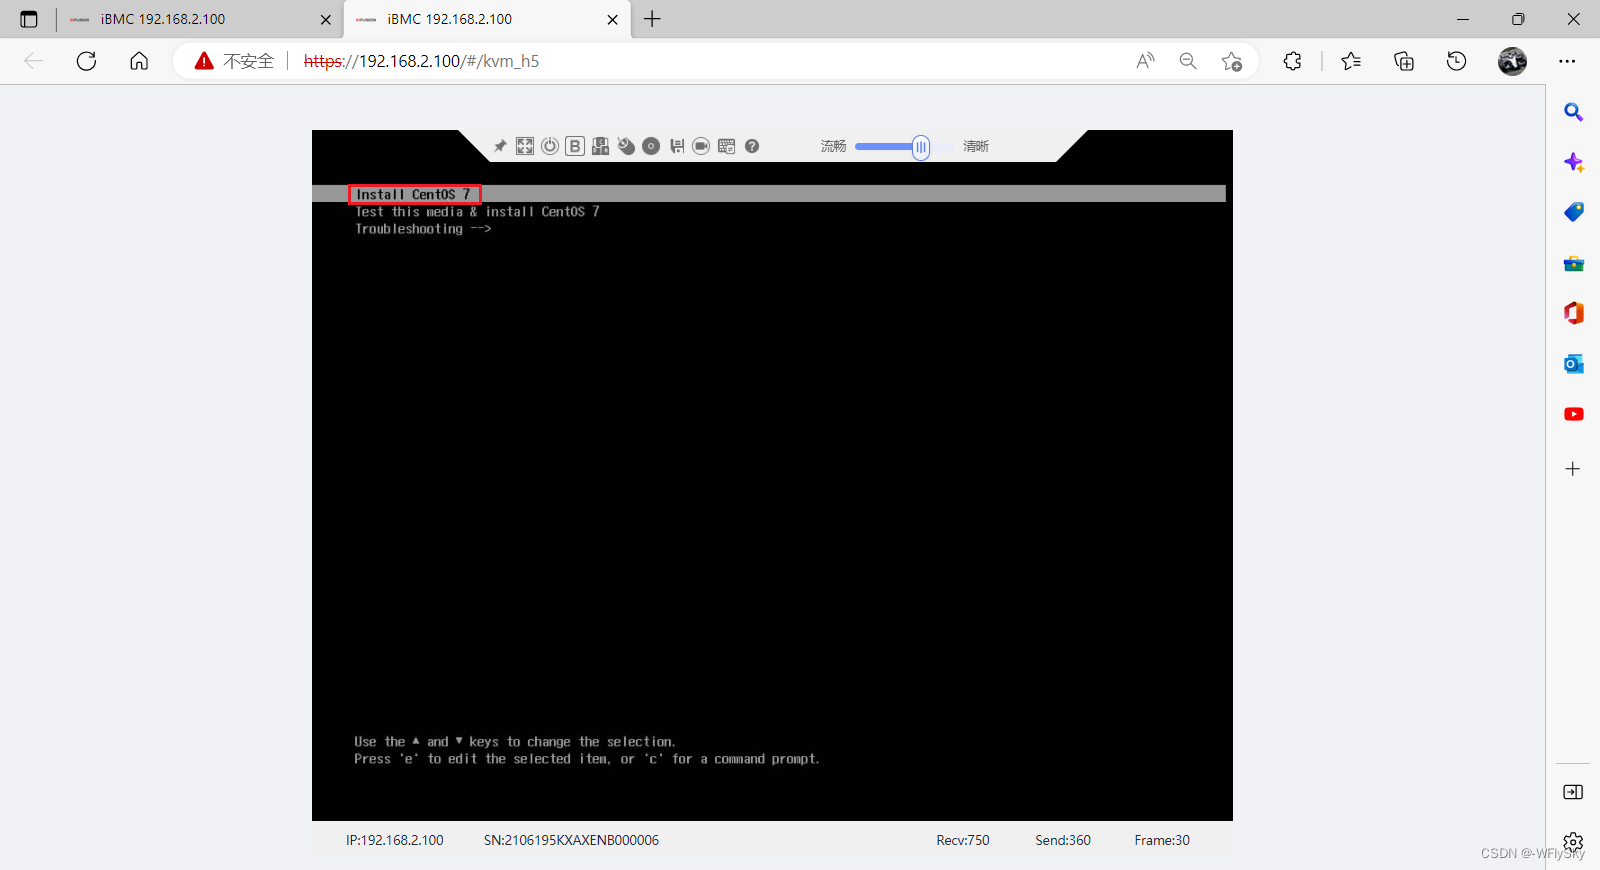Open sidebar Search
1600x870 pixels.
pos(1573,112)
